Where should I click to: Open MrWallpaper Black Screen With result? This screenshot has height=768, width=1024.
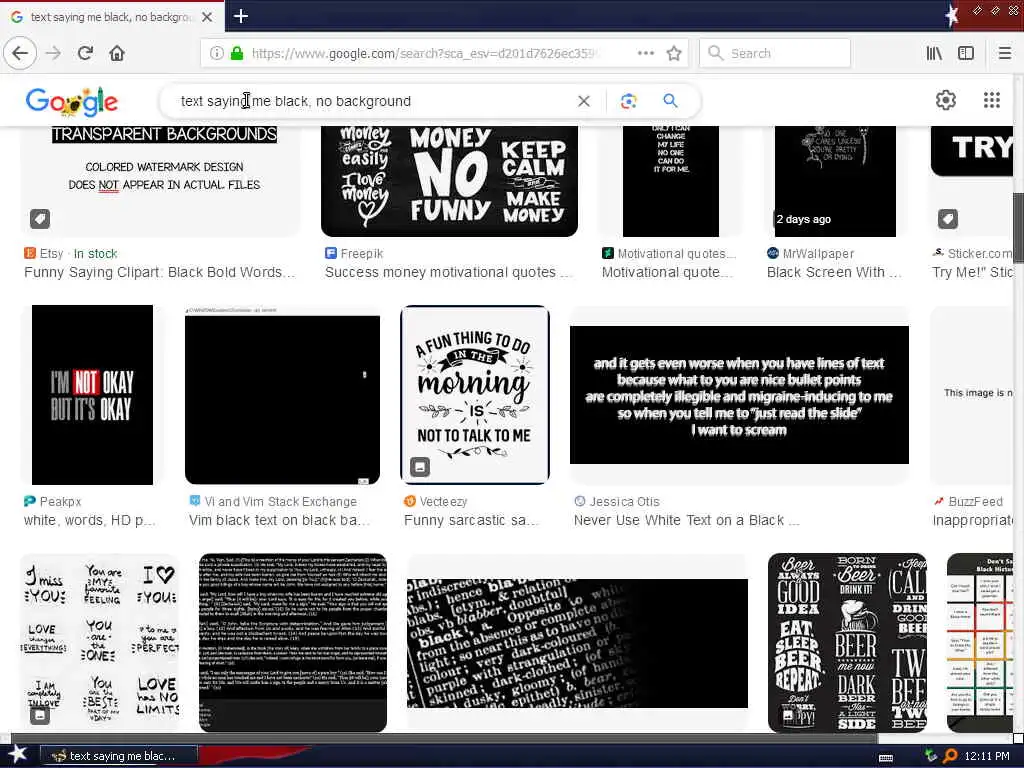(x=833, y=272)
